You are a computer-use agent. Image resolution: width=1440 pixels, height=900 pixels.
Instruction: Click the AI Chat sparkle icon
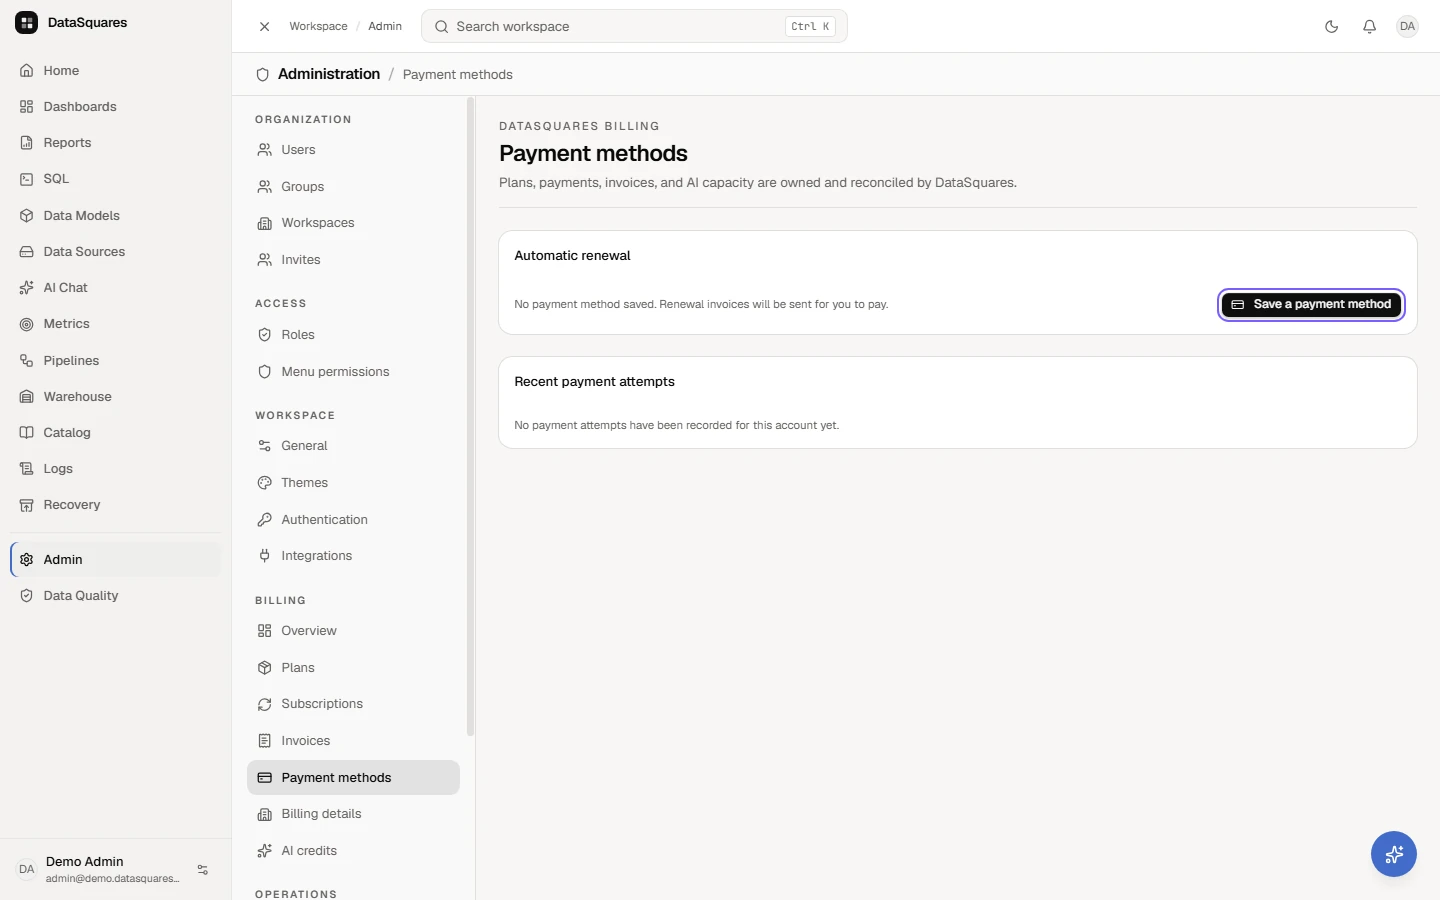click(27, 288)
